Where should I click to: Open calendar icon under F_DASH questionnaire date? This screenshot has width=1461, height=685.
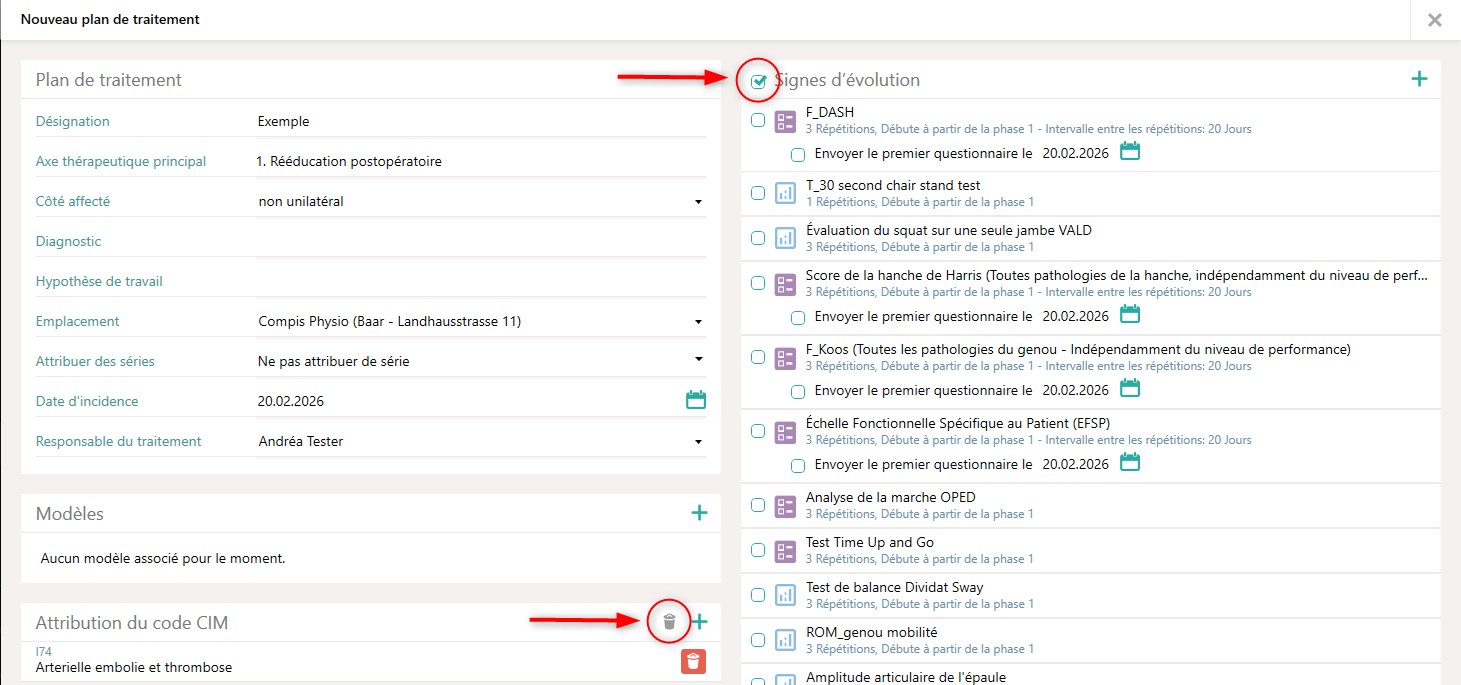pyautogui.click(x=1130, y=152)
